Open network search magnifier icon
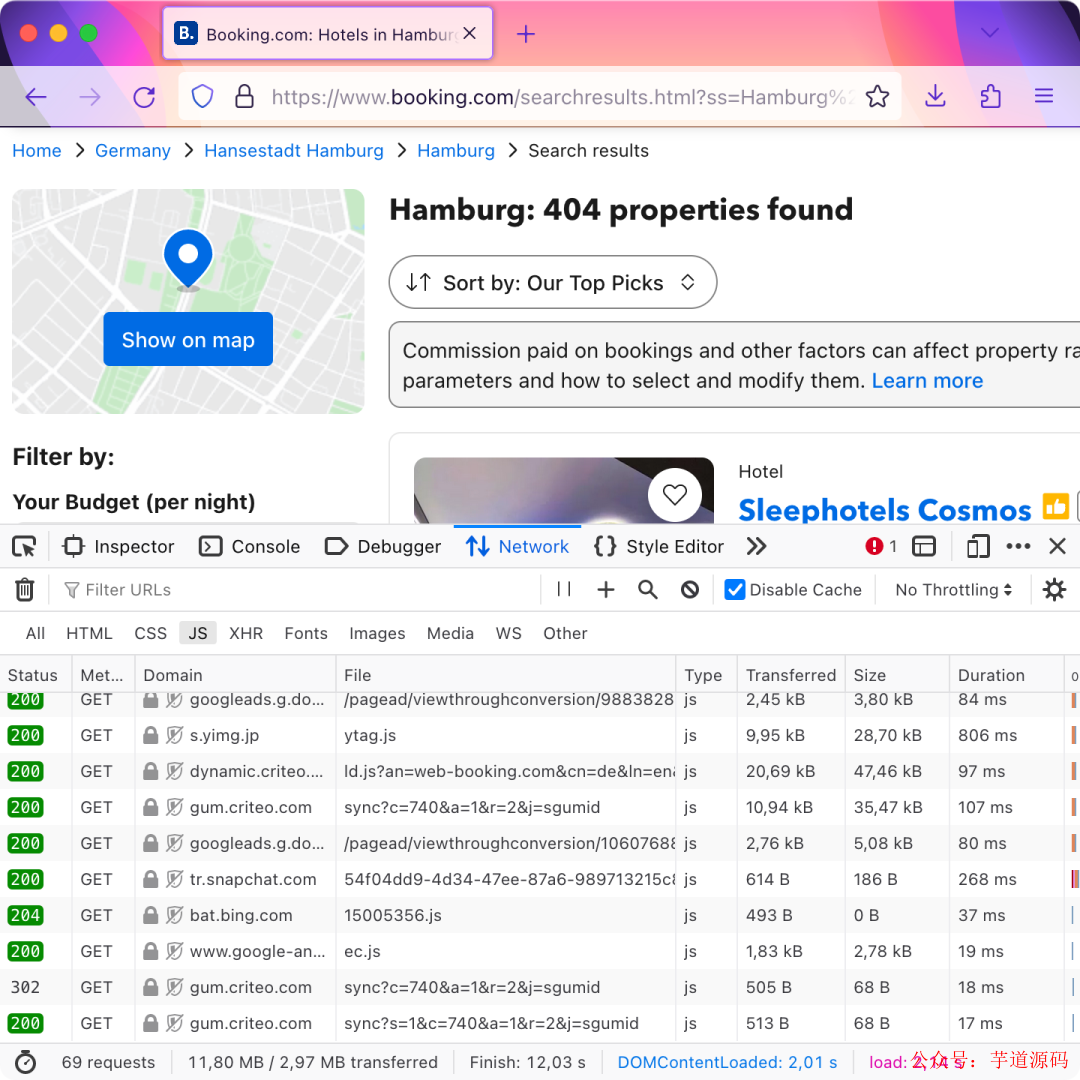 (x=647, y=590)
